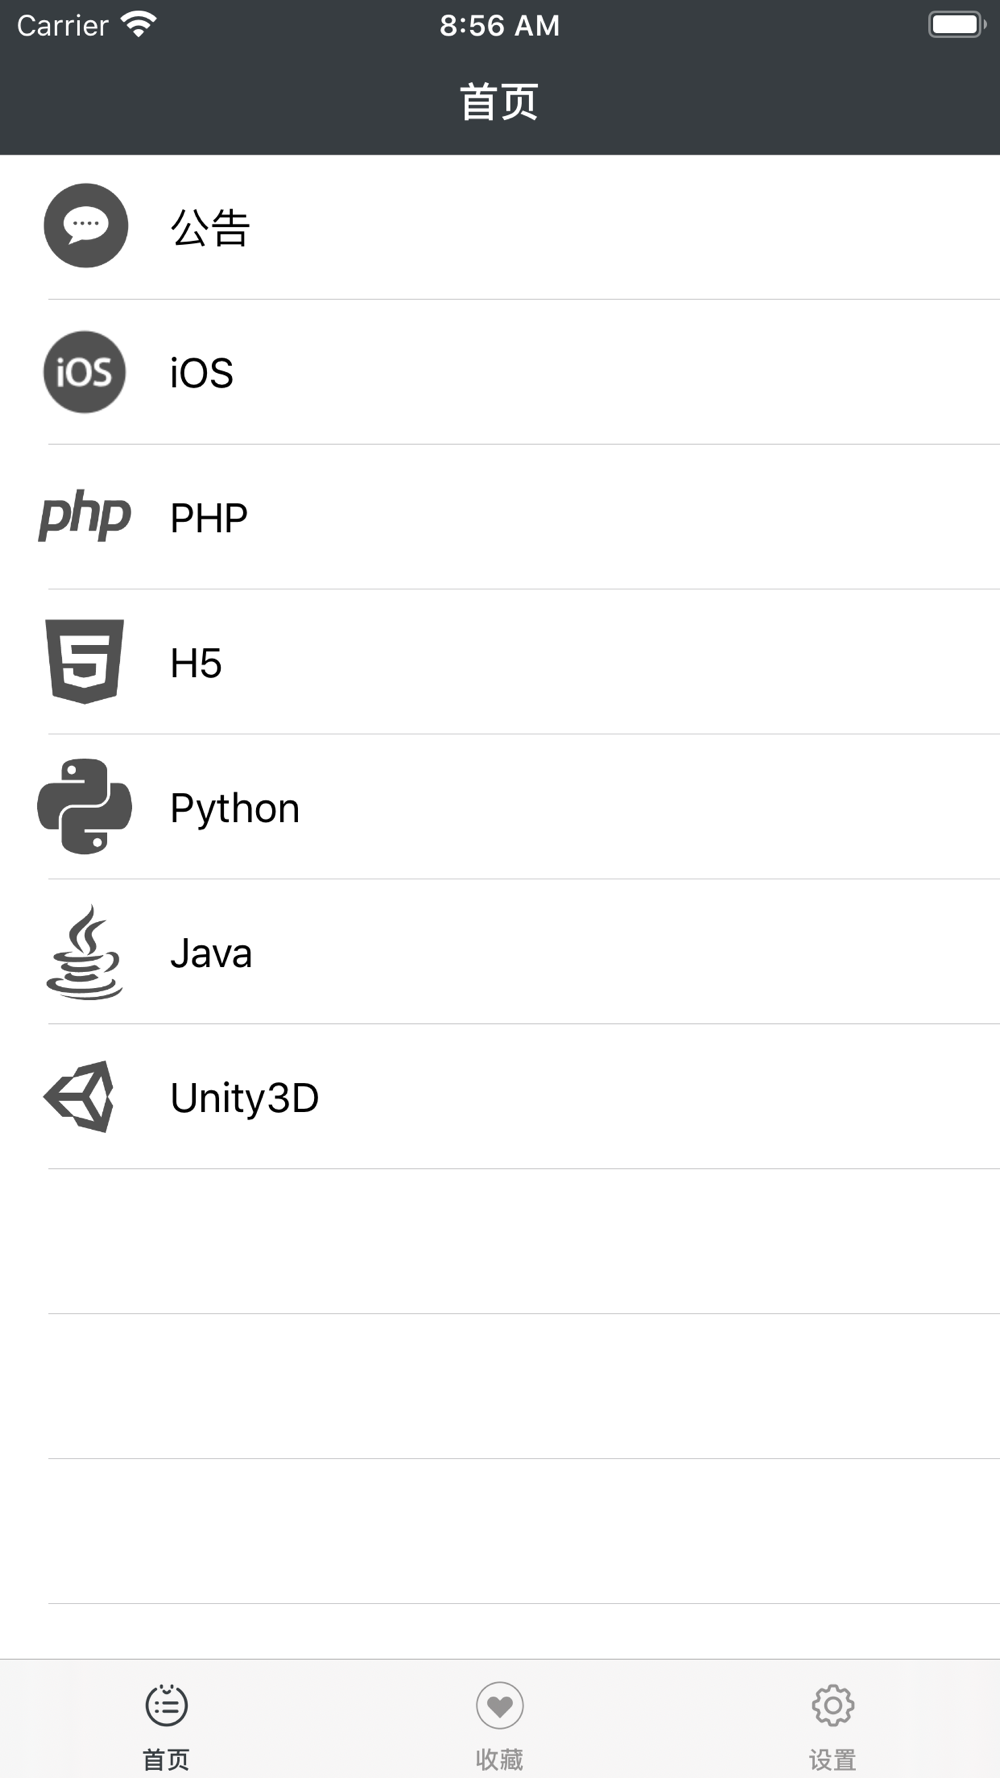Tap the Unity3D cube logo icon

(80, 1097)
